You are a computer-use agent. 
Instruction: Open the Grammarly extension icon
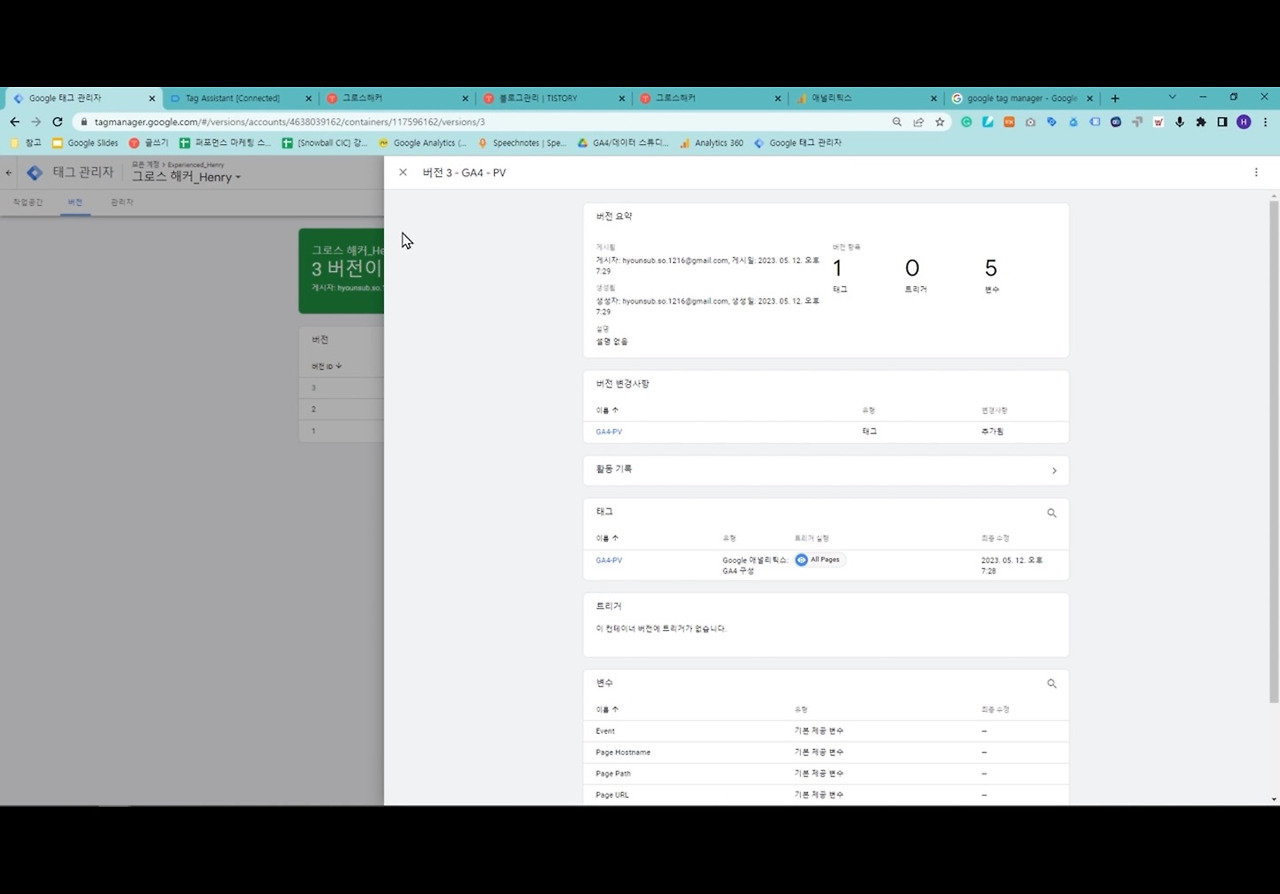pyautogui.click(x=966, y=122)
